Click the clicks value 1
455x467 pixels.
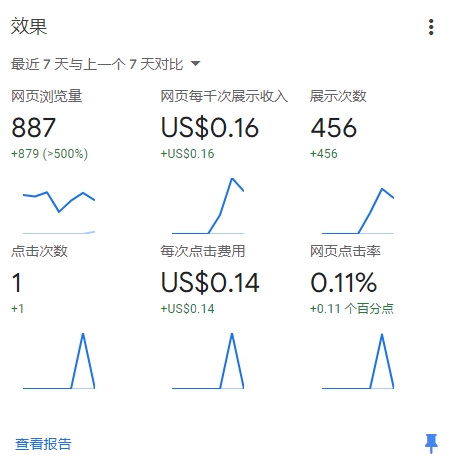(x=17, y=283)
